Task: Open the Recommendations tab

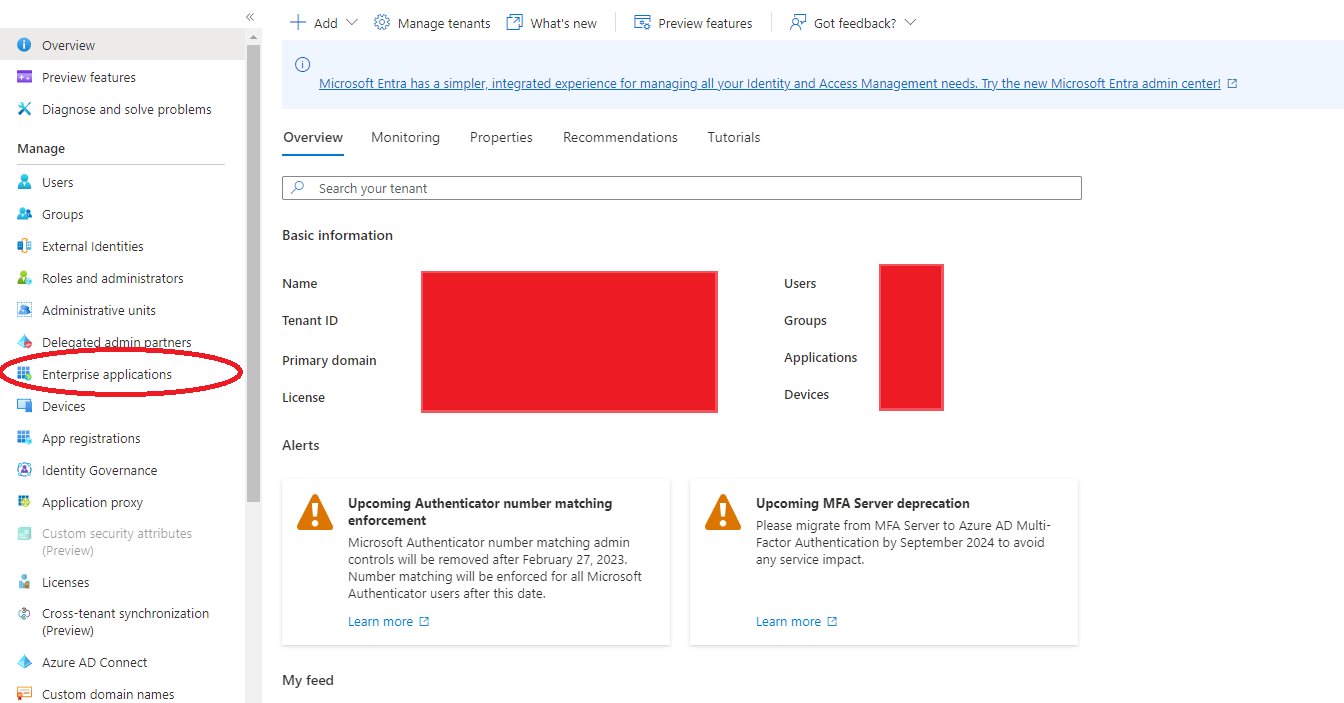Action: tap(620, 137)
